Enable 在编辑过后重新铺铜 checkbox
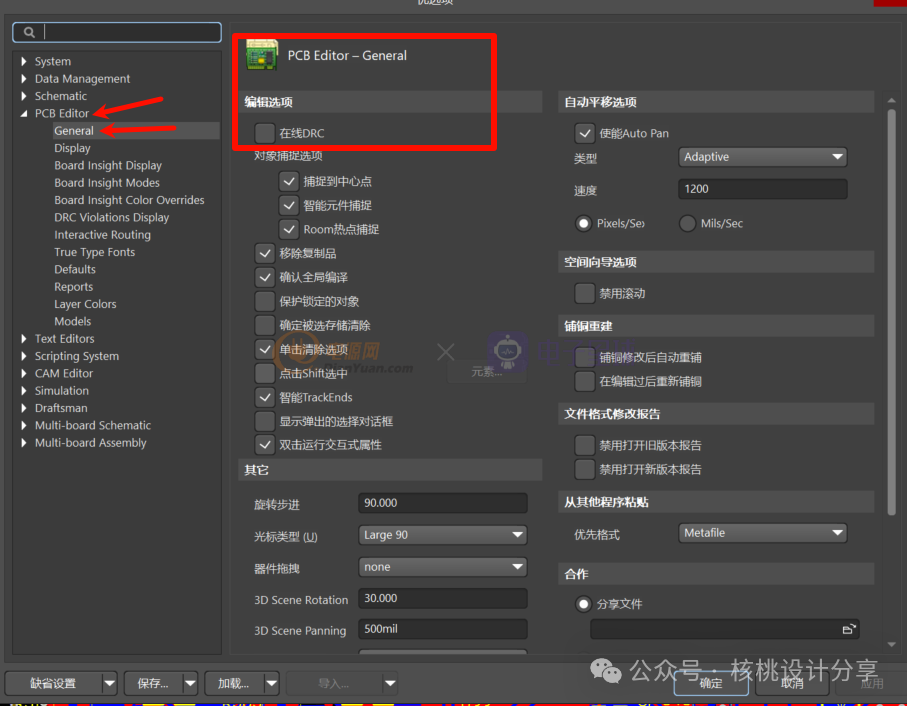 pyautogui.click(x=584, y=381)
